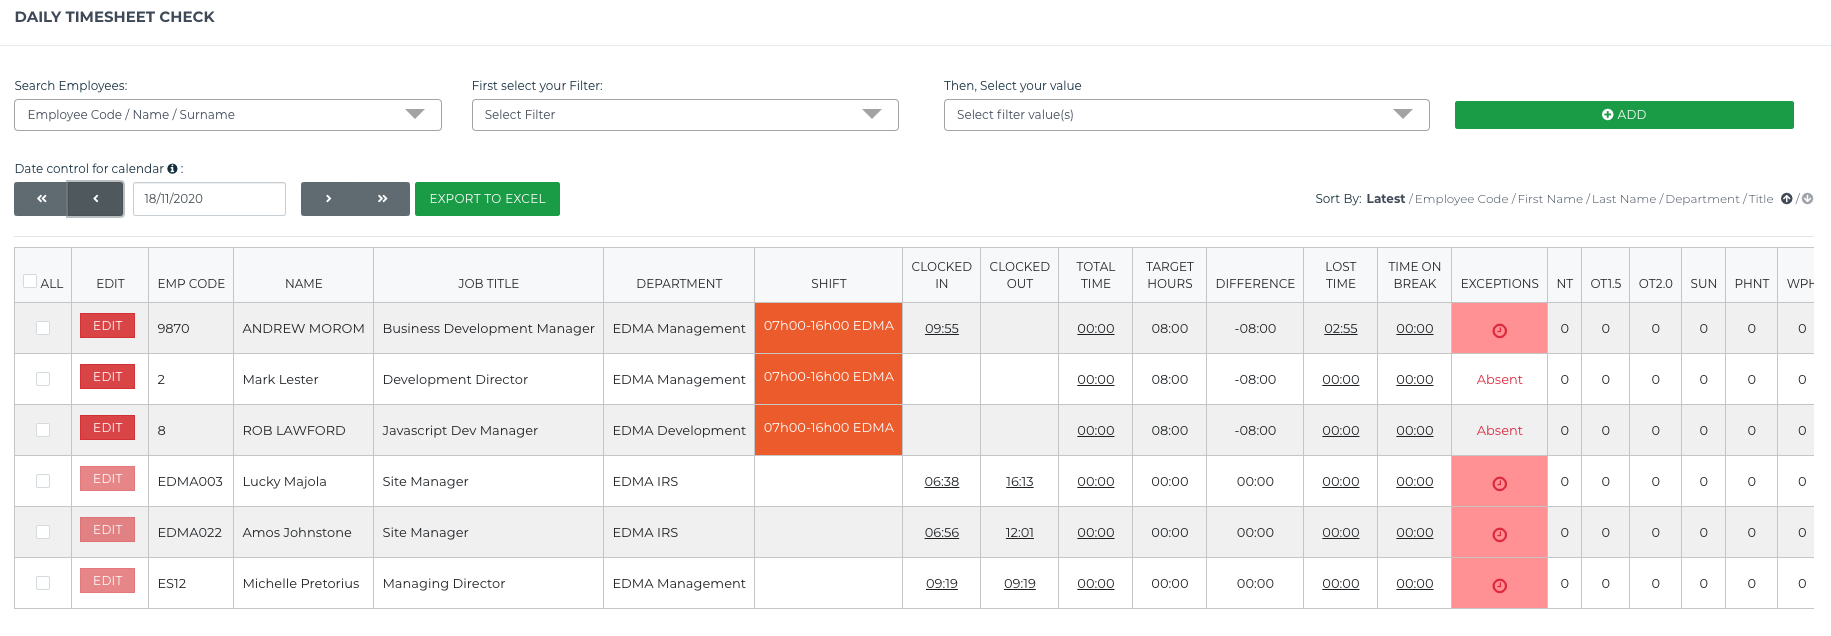Sort descending using the down arrow icon
1831x636 pixels.
(x=1807, y=199)
